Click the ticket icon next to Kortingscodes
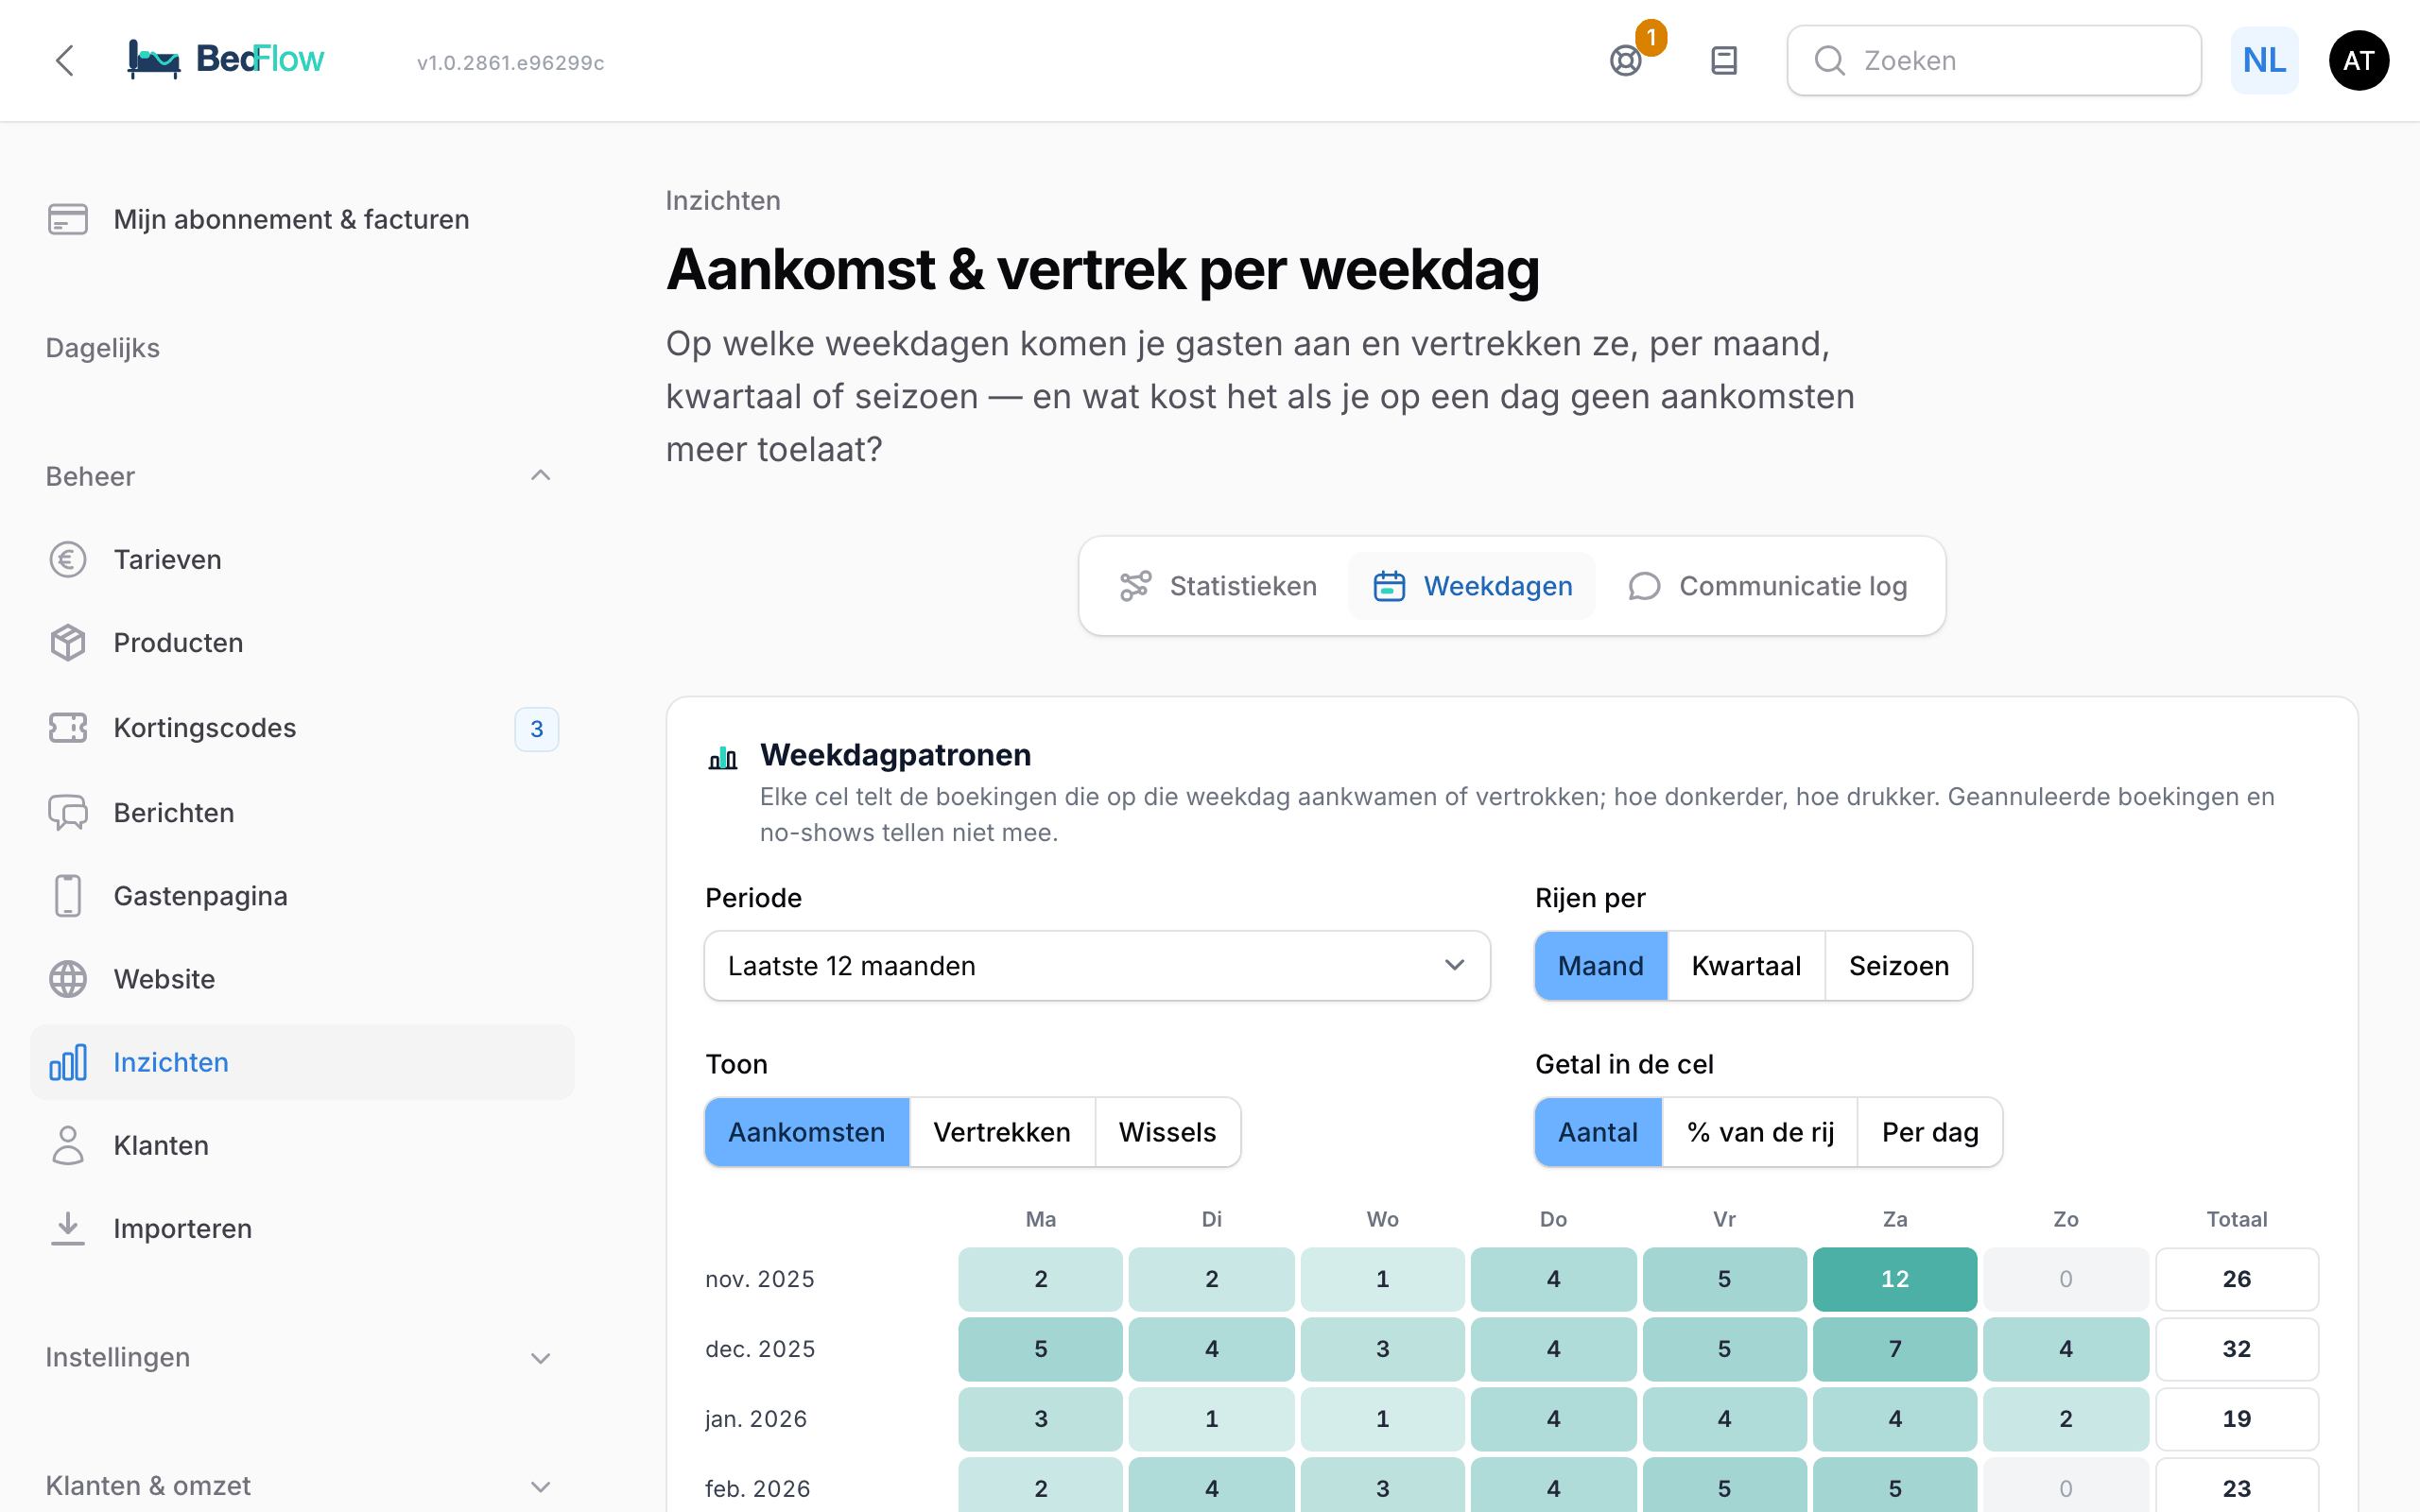The width and height of the screenshot is (2420, 1512). (68, 727)
